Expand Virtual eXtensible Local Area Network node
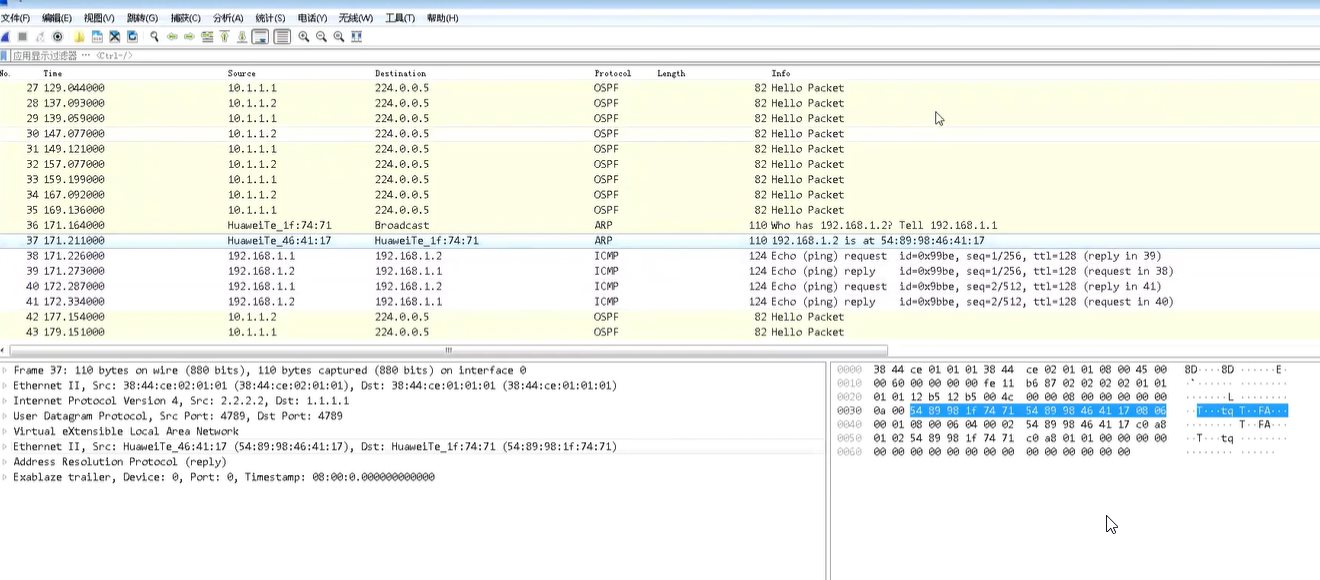This screenshot has height=580, width=1320. click(5, 431)
